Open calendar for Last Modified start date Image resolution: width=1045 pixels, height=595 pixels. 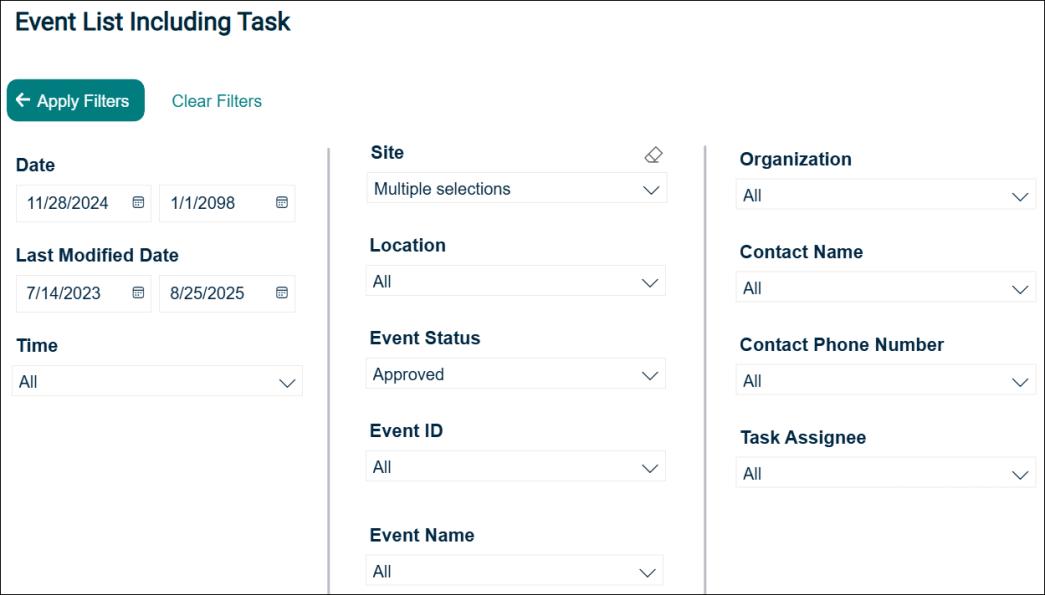coord(138,293)
